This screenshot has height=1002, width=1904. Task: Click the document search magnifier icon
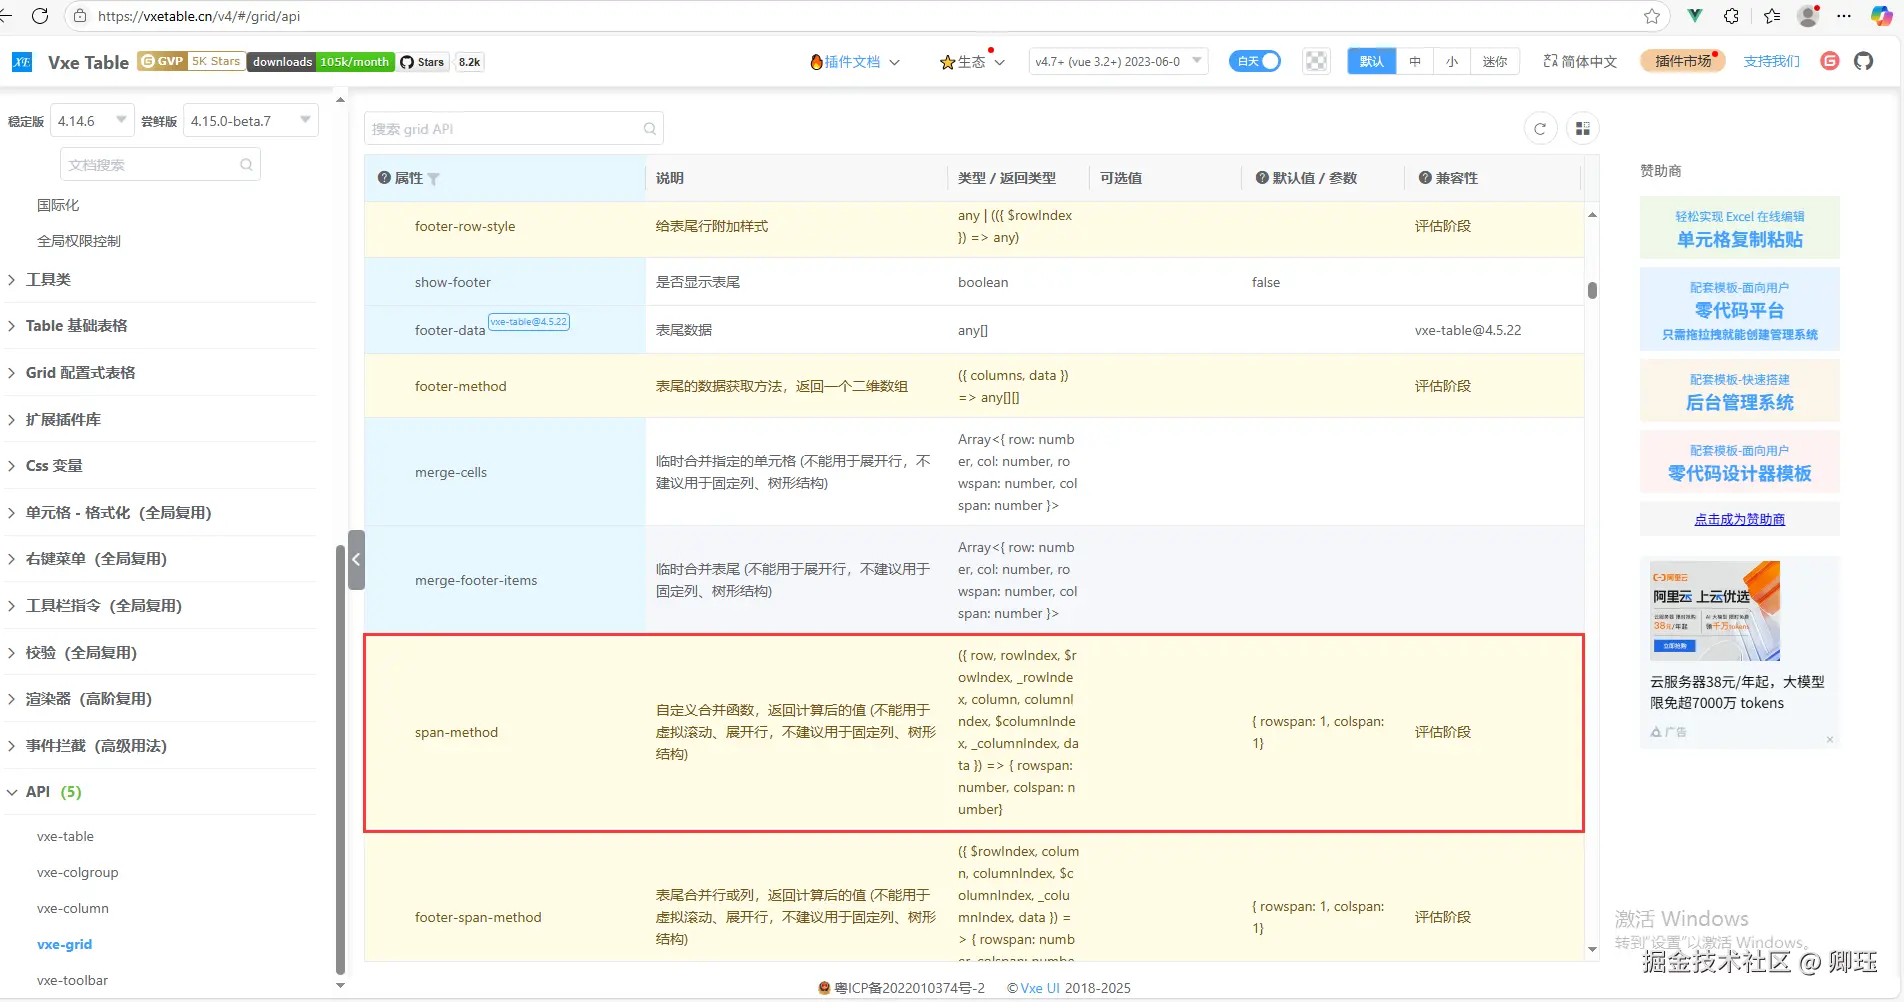246,165
